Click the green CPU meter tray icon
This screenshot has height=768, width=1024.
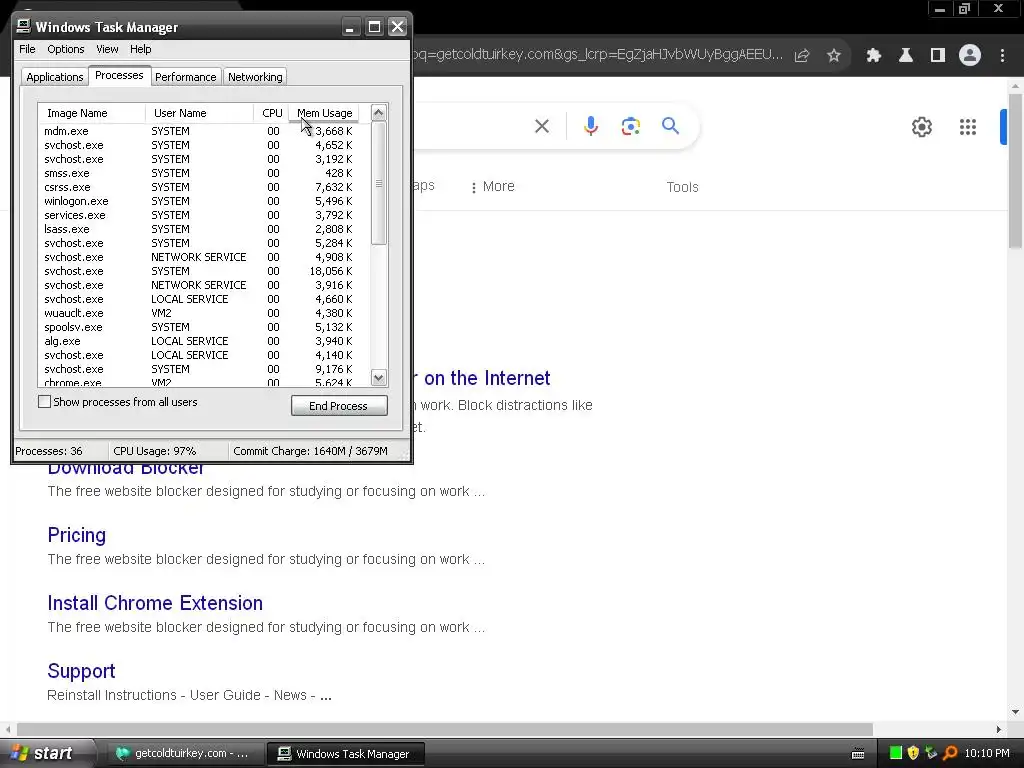(x=896, y=753)
